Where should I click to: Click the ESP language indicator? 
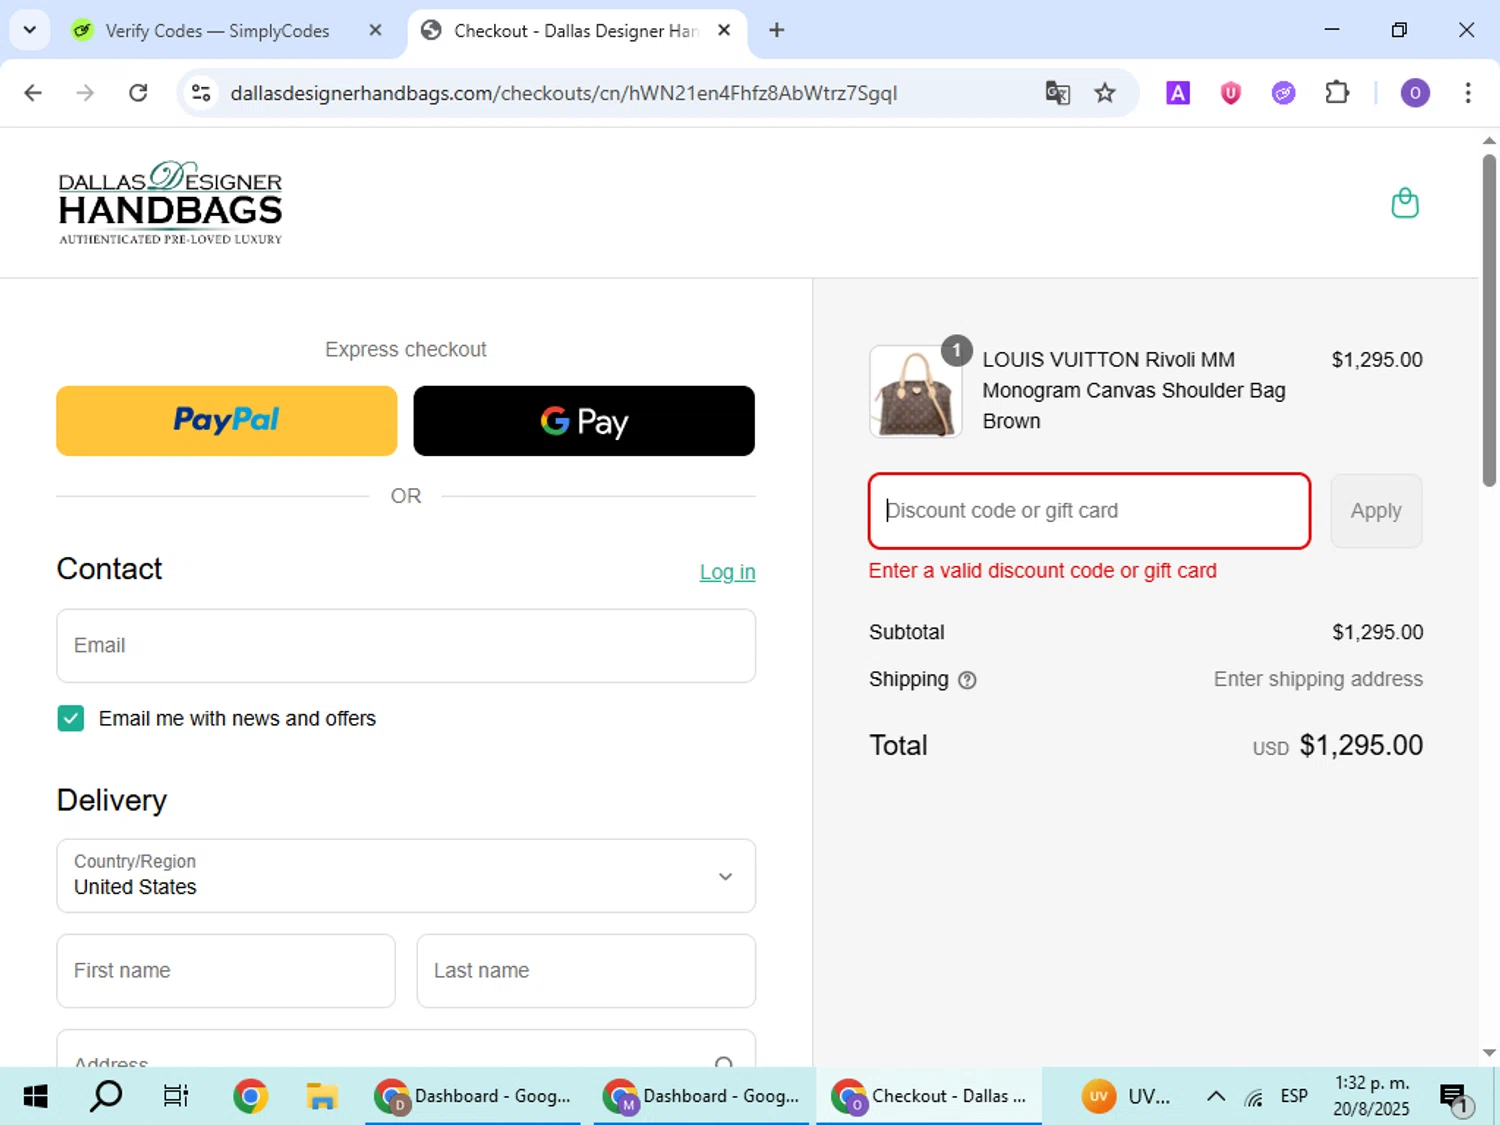click(x=1294, y=1096)
